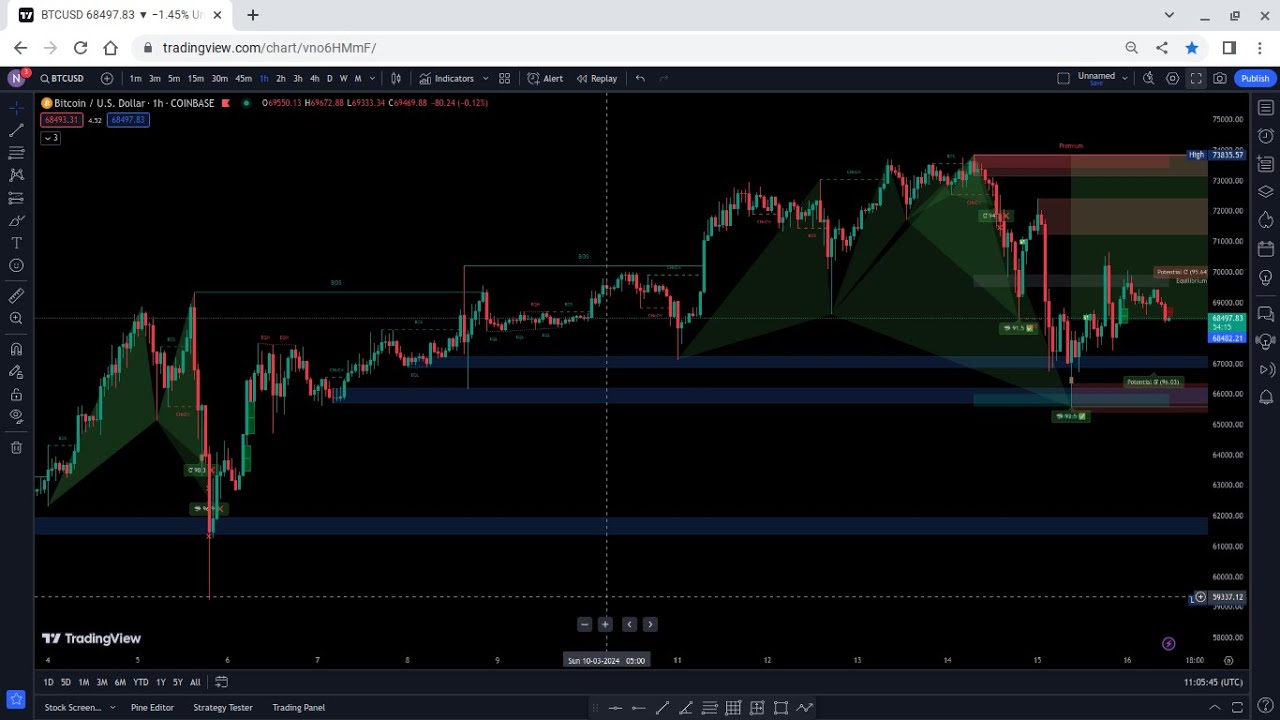Viewport: 1280px width, 720px height.
Task: Select the ruler measure tool
Action: (16, 296)
